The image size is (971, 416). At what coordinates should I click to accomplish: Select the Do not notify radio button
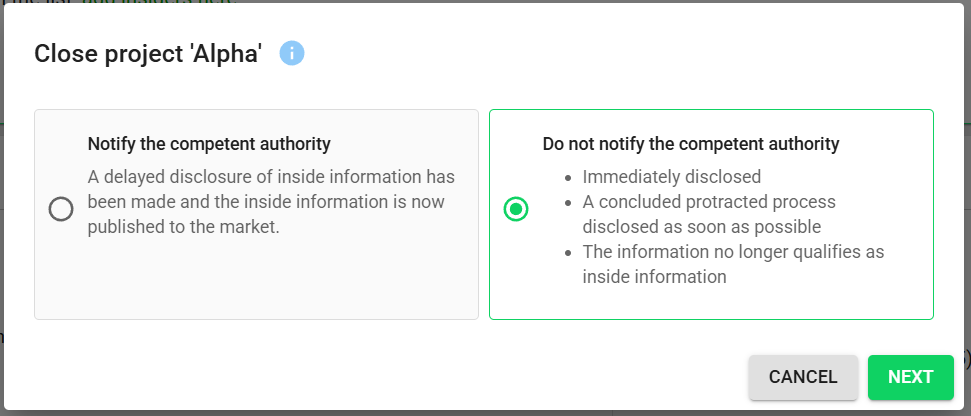point(516,209)
